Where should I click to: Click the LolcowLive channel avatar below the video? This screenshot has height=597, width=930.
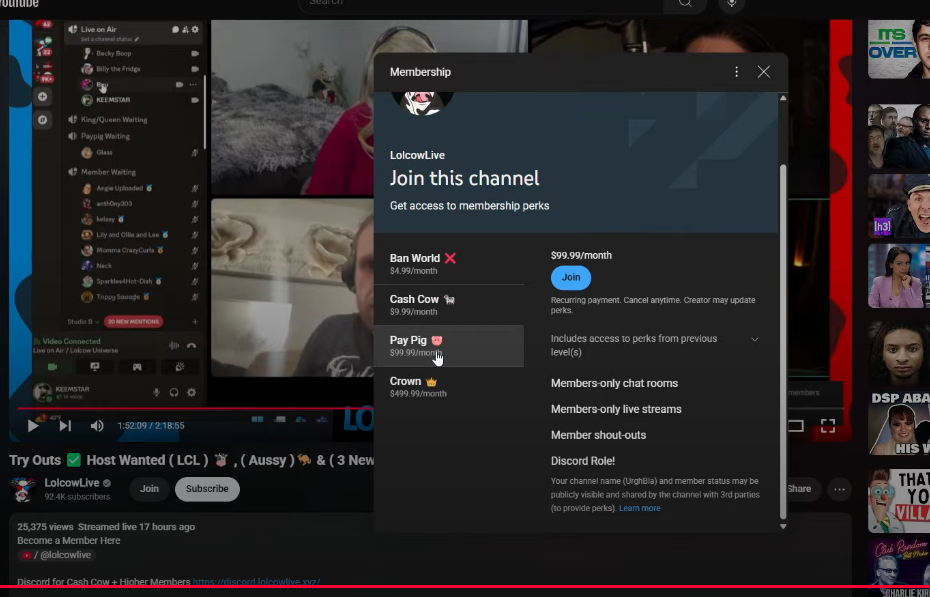coord(23,489)
